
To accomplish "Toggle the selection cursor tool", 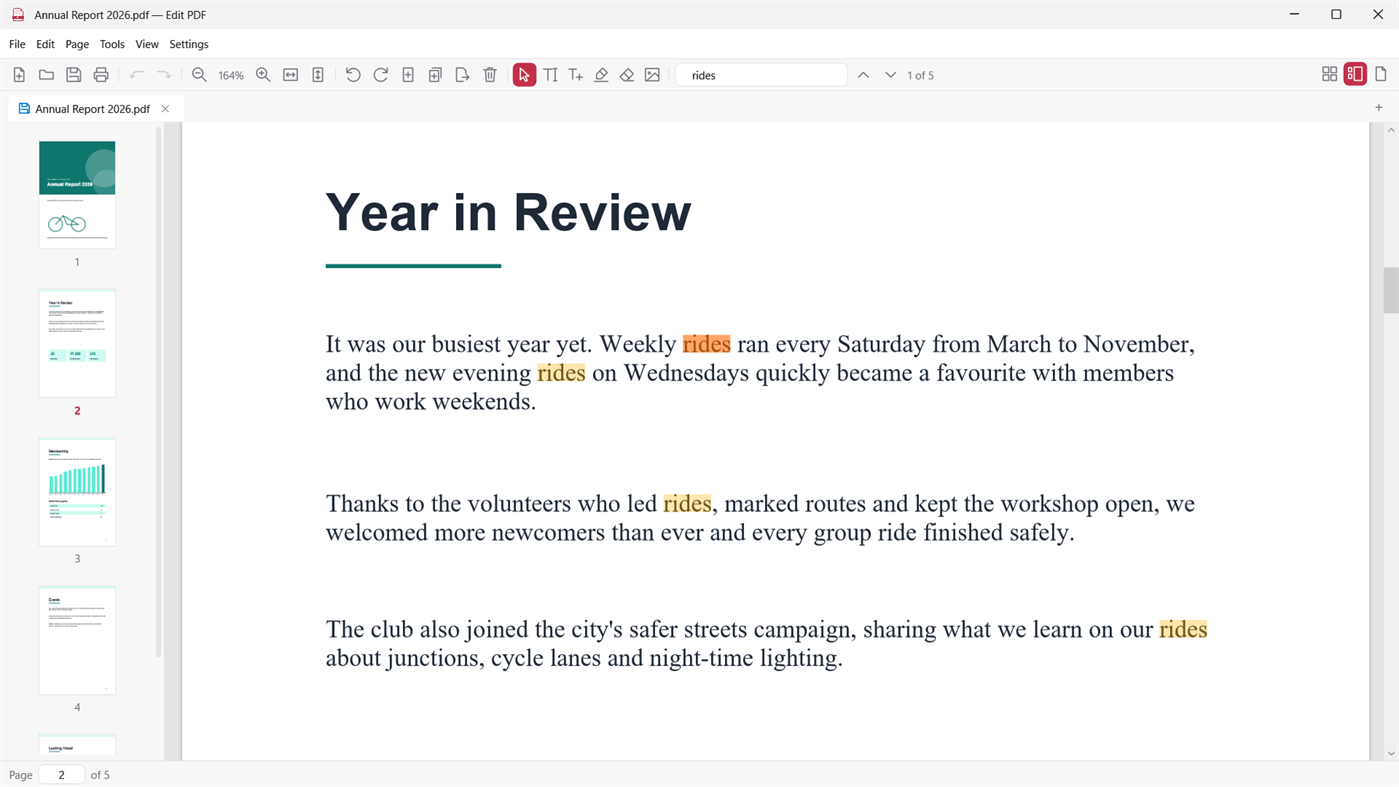I will pyautogui.click(x=524, y=75).
